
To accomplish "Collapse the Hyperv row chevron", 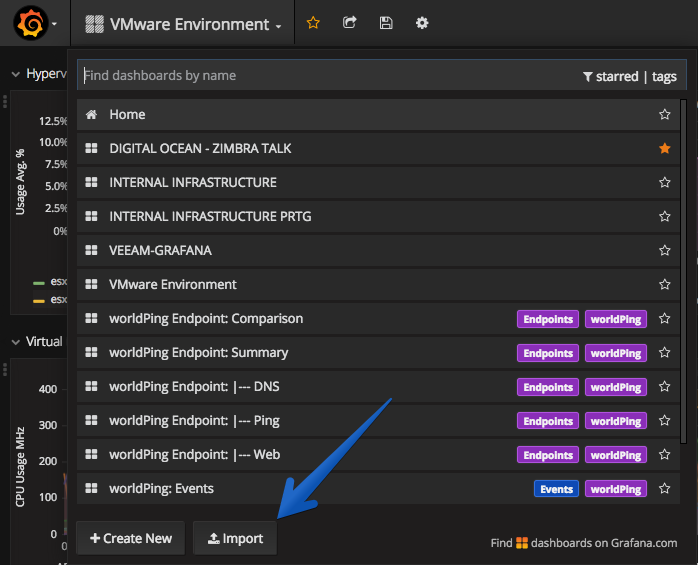I will pyautogui.click(x=16, y=74).
